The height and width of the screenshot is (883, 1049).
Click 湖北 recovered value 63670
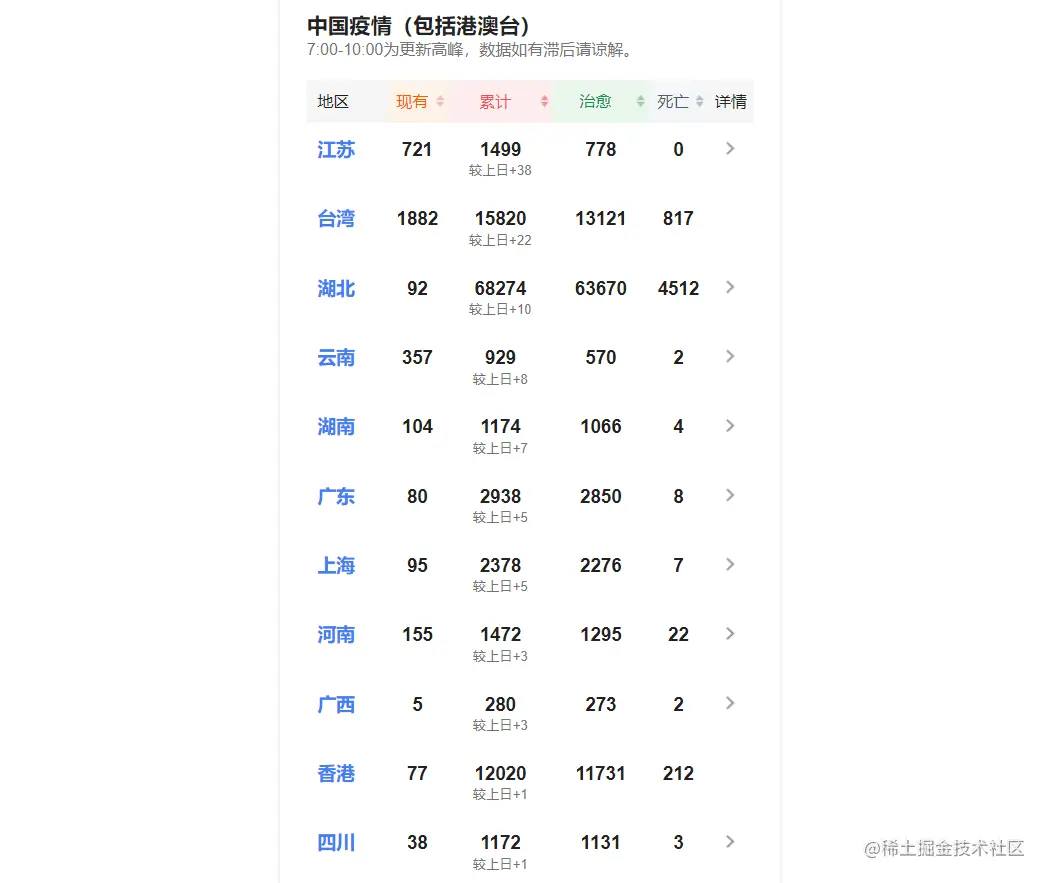[601, 288]
